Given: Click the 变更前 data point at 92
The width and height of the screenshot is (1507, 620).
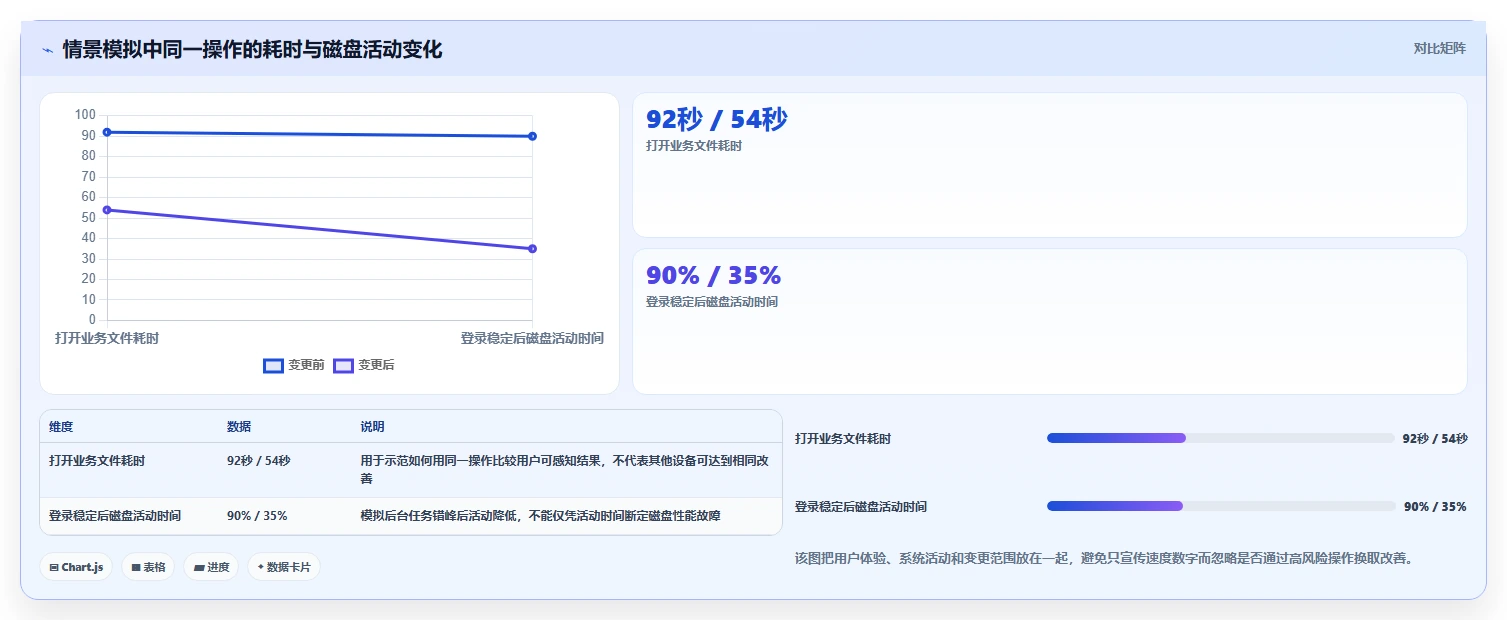Looking at the screenshot, I should (107, 132).
